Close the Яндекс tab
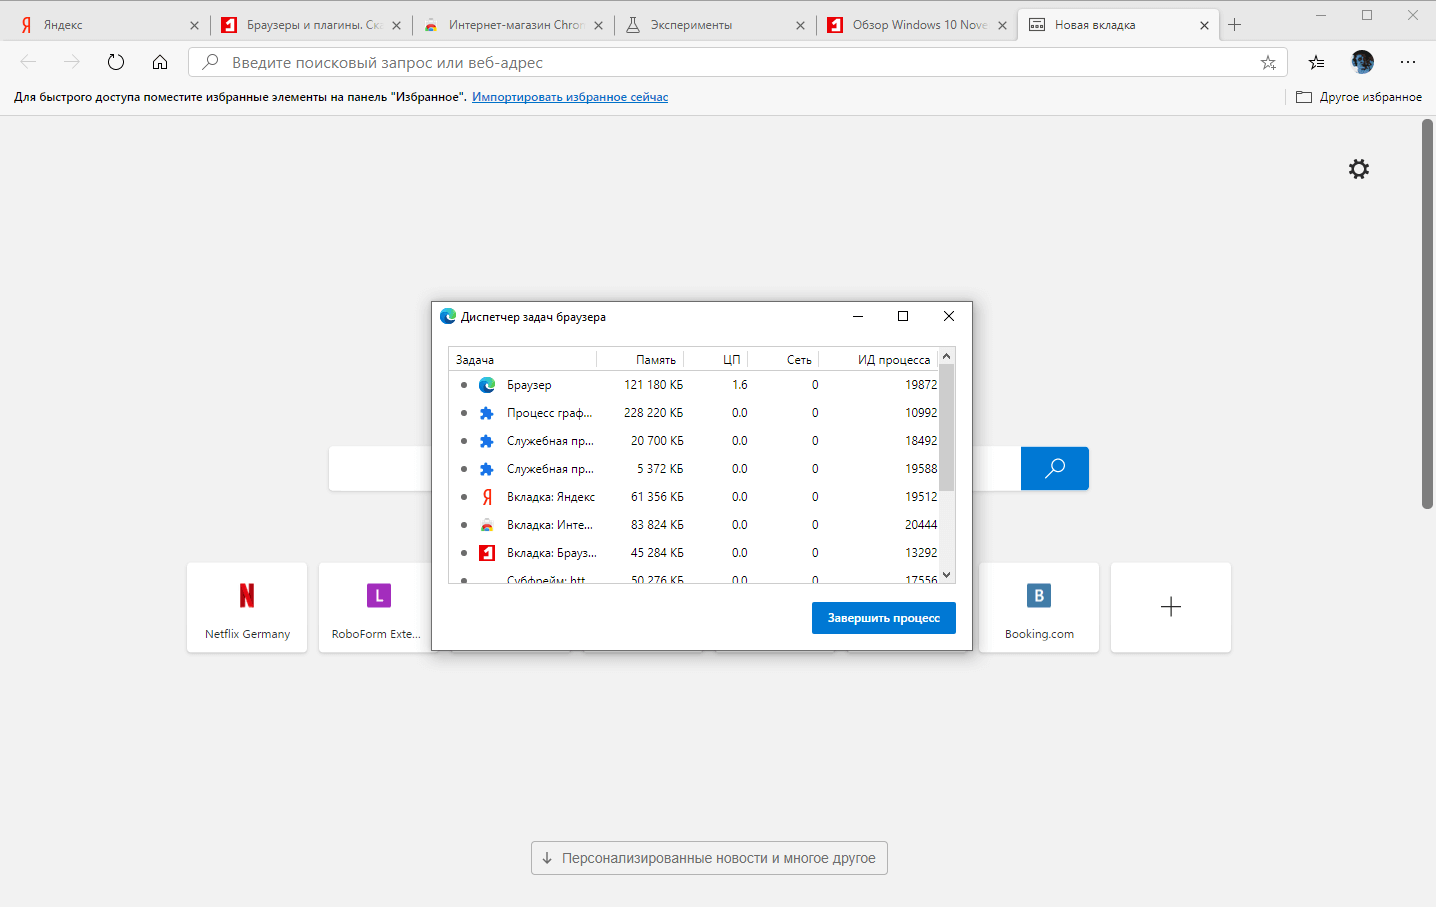This screenshot has width=1436, height=907. click(x=194, y=26)
